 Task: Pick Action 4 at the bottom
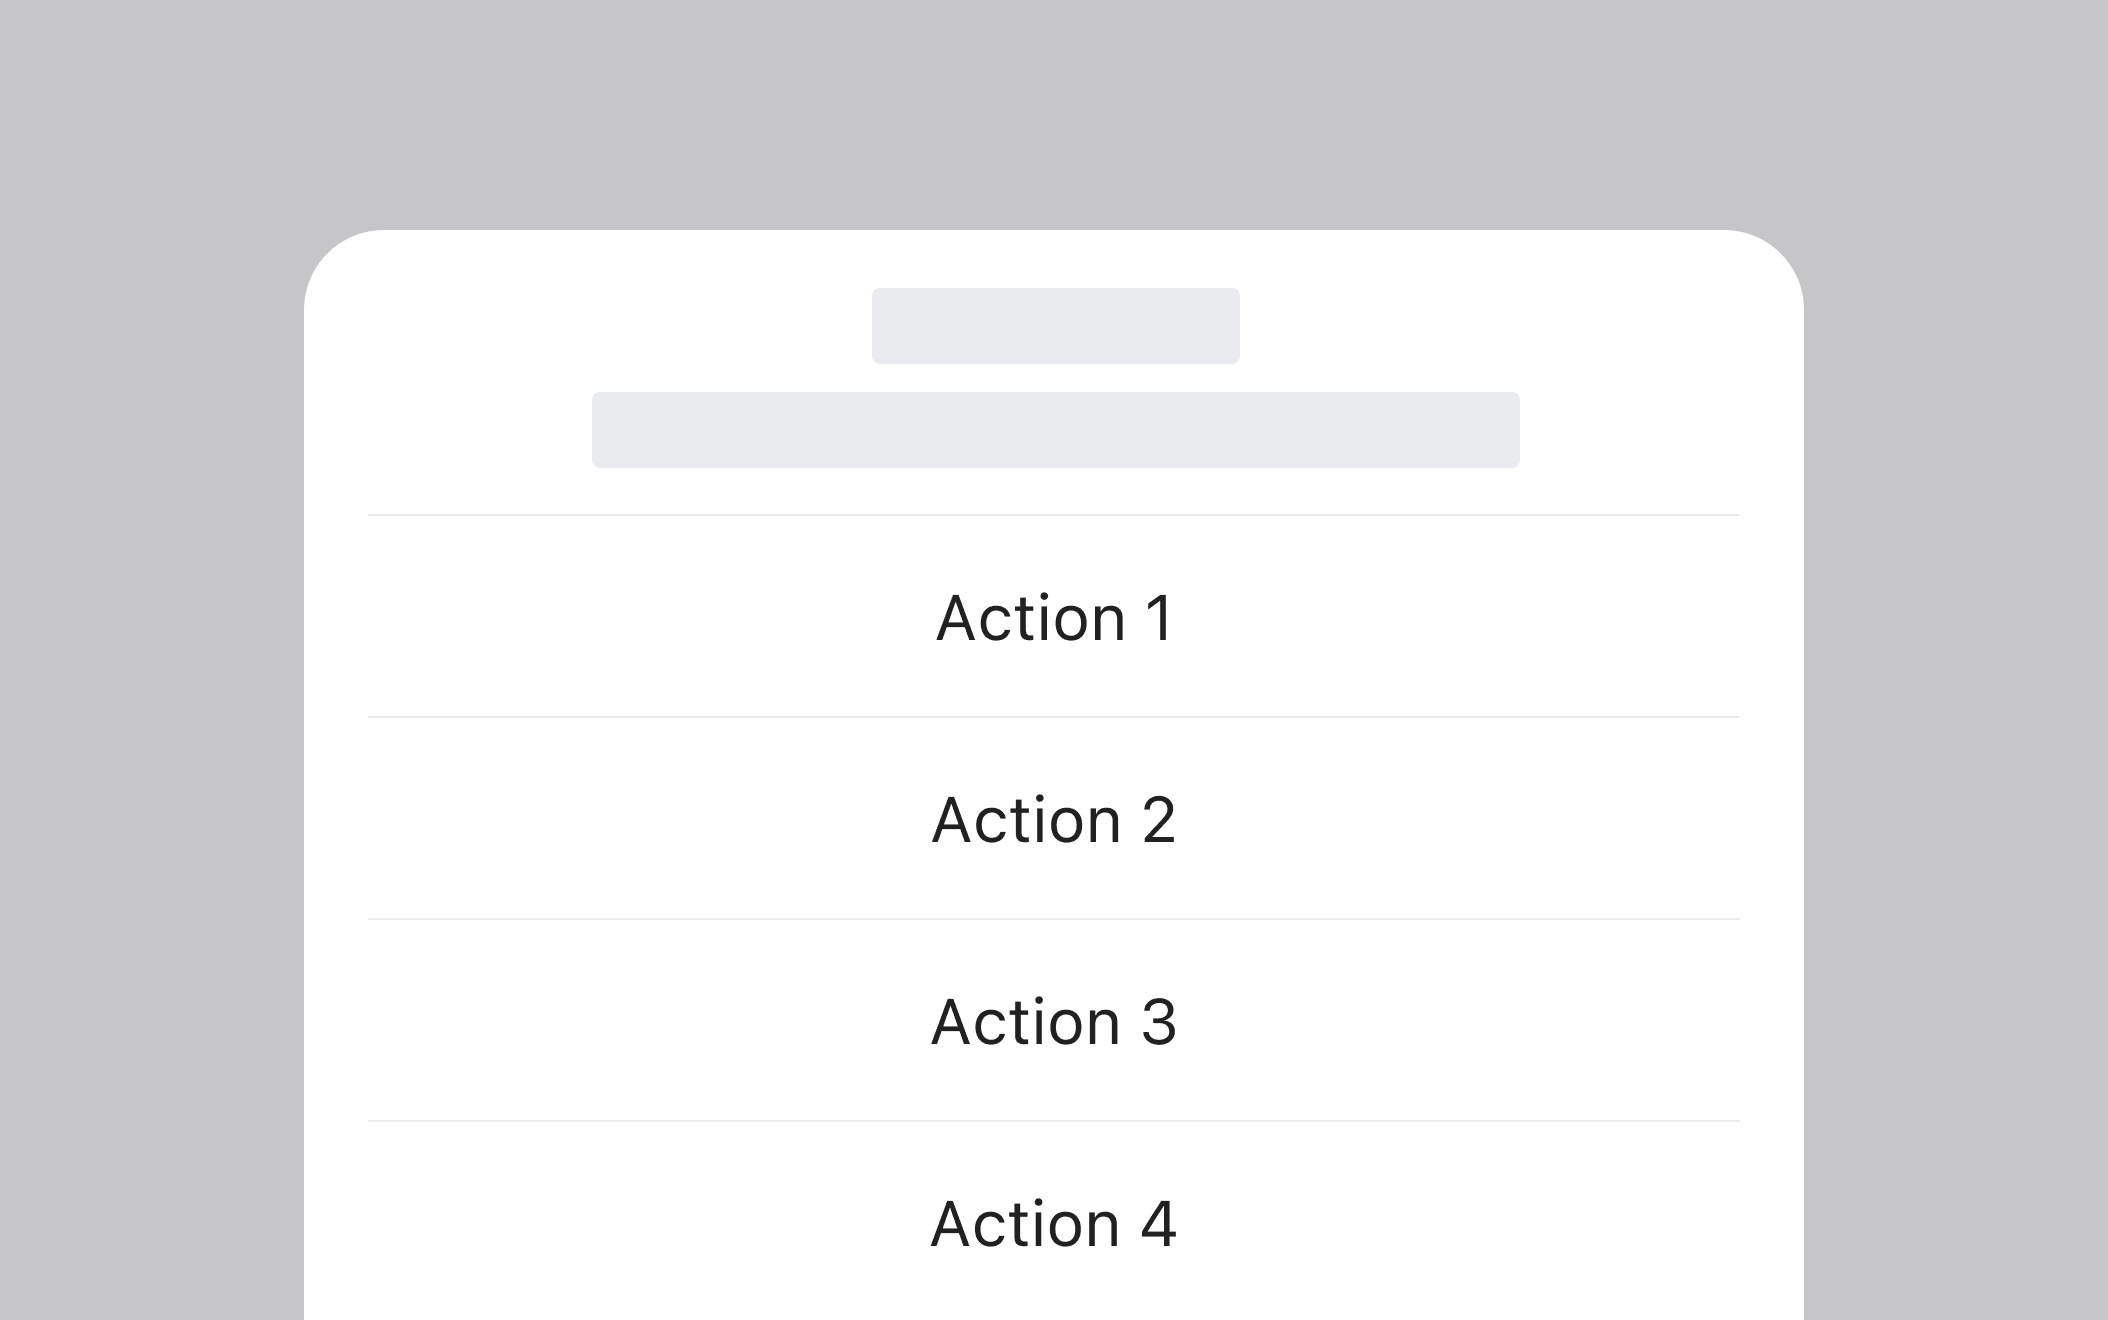[x=1054, y=1224]
